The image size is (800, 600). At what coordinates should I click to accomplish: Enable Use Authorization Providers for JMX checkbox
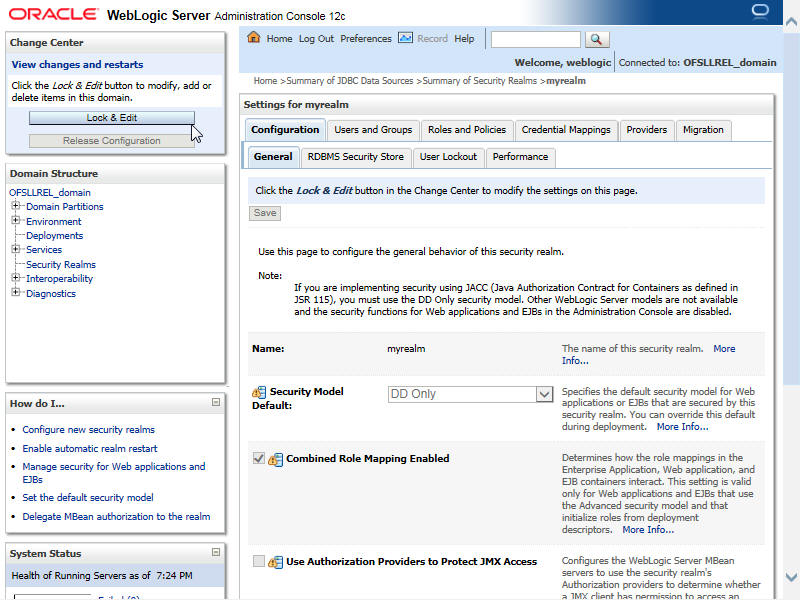pos(259,561)
